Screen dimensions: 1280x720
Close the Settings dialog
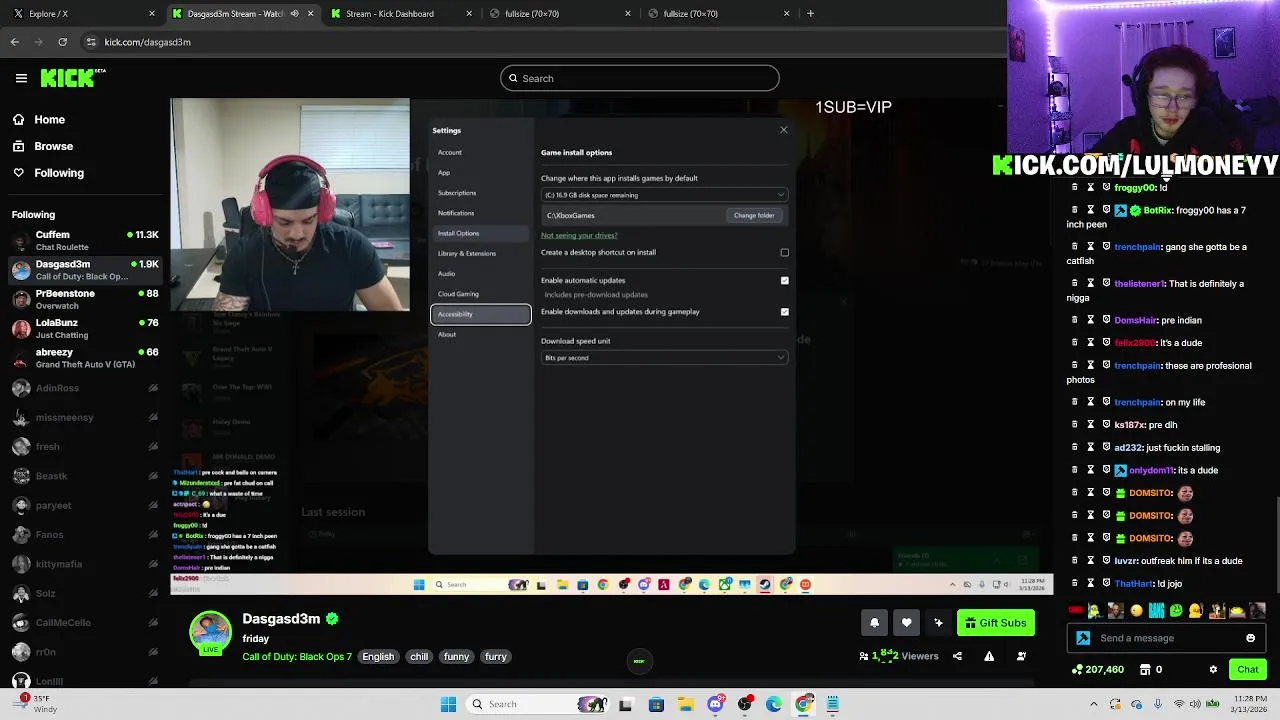(x=784, y=130)
